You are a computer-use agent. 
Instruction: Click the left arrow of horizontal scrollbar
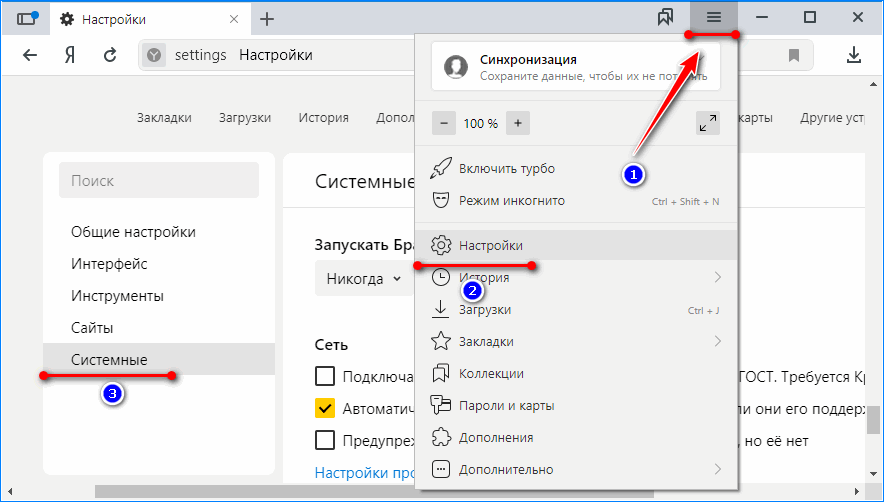9,492
